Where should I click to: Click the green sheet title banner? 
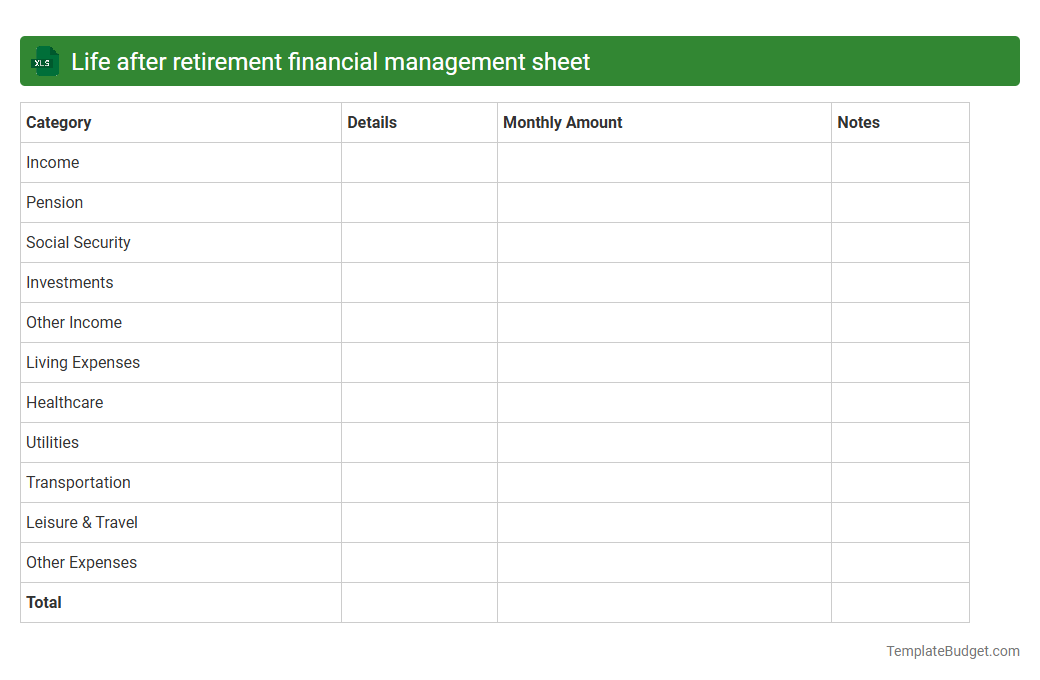[520, 61]
